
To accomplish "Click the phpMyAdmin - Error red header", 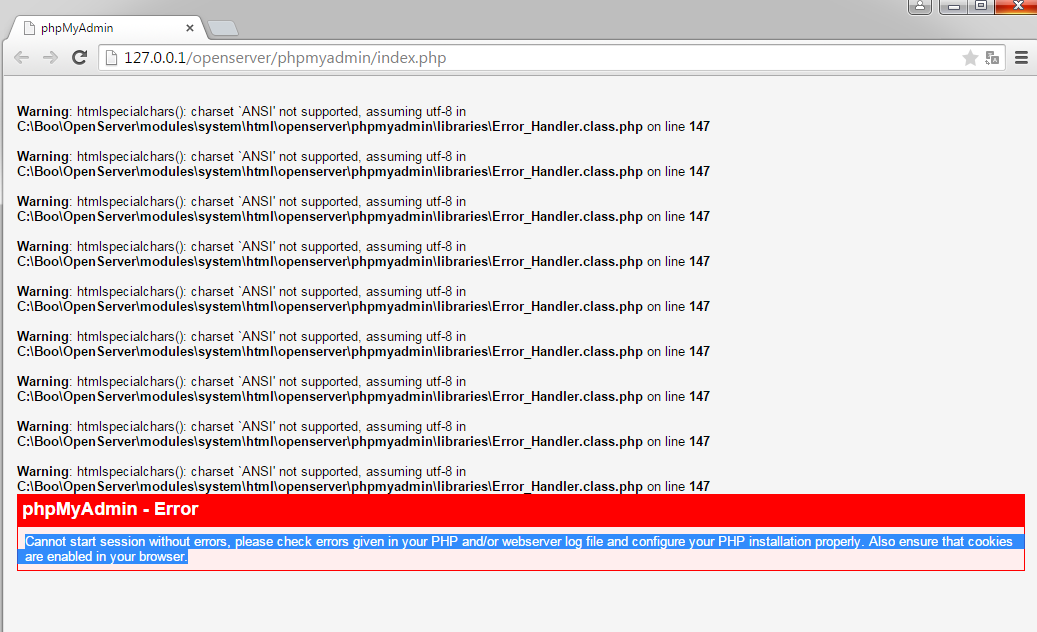I will point(520,509).
